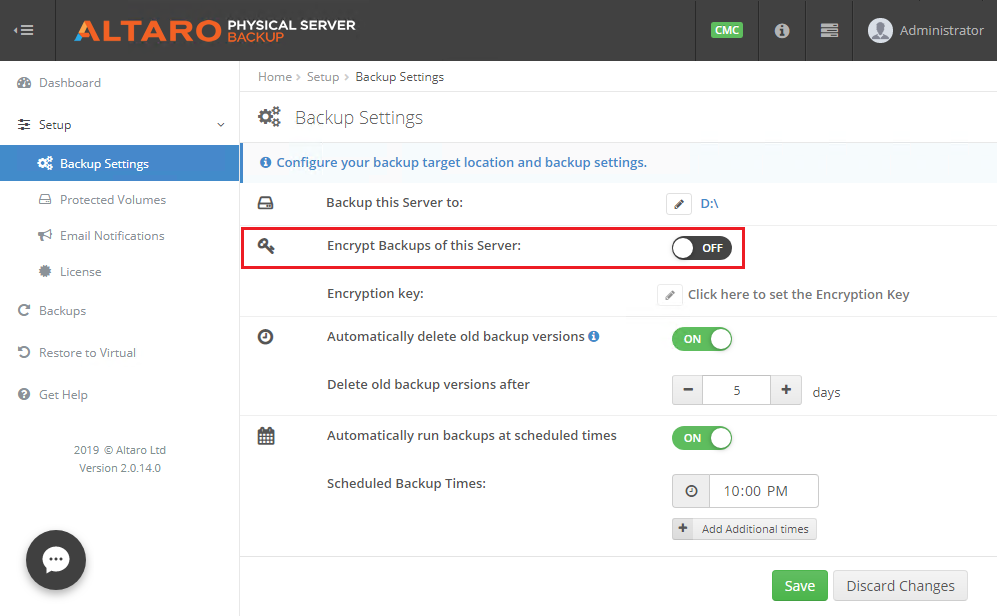Click the pencil to set Encryption Key

pos(670,295)
